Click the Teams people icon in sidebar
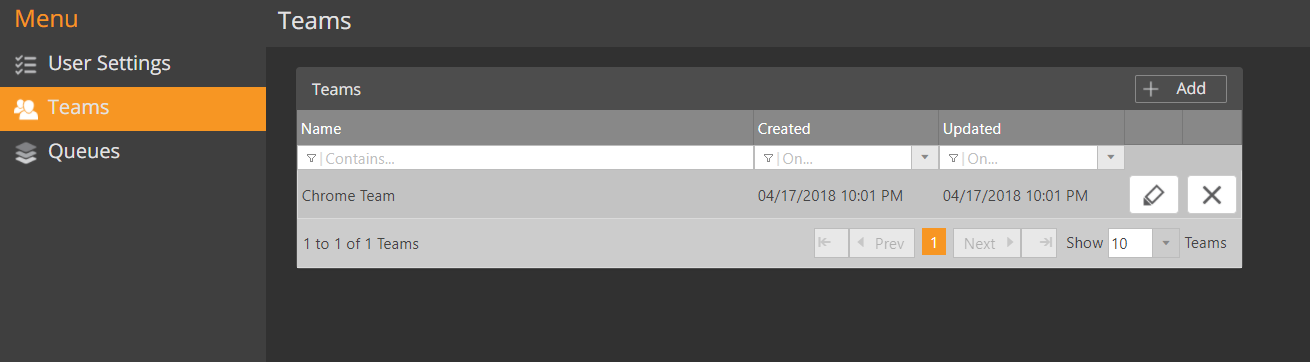This screenshot has width=1310, height=362. click(26, 109)
